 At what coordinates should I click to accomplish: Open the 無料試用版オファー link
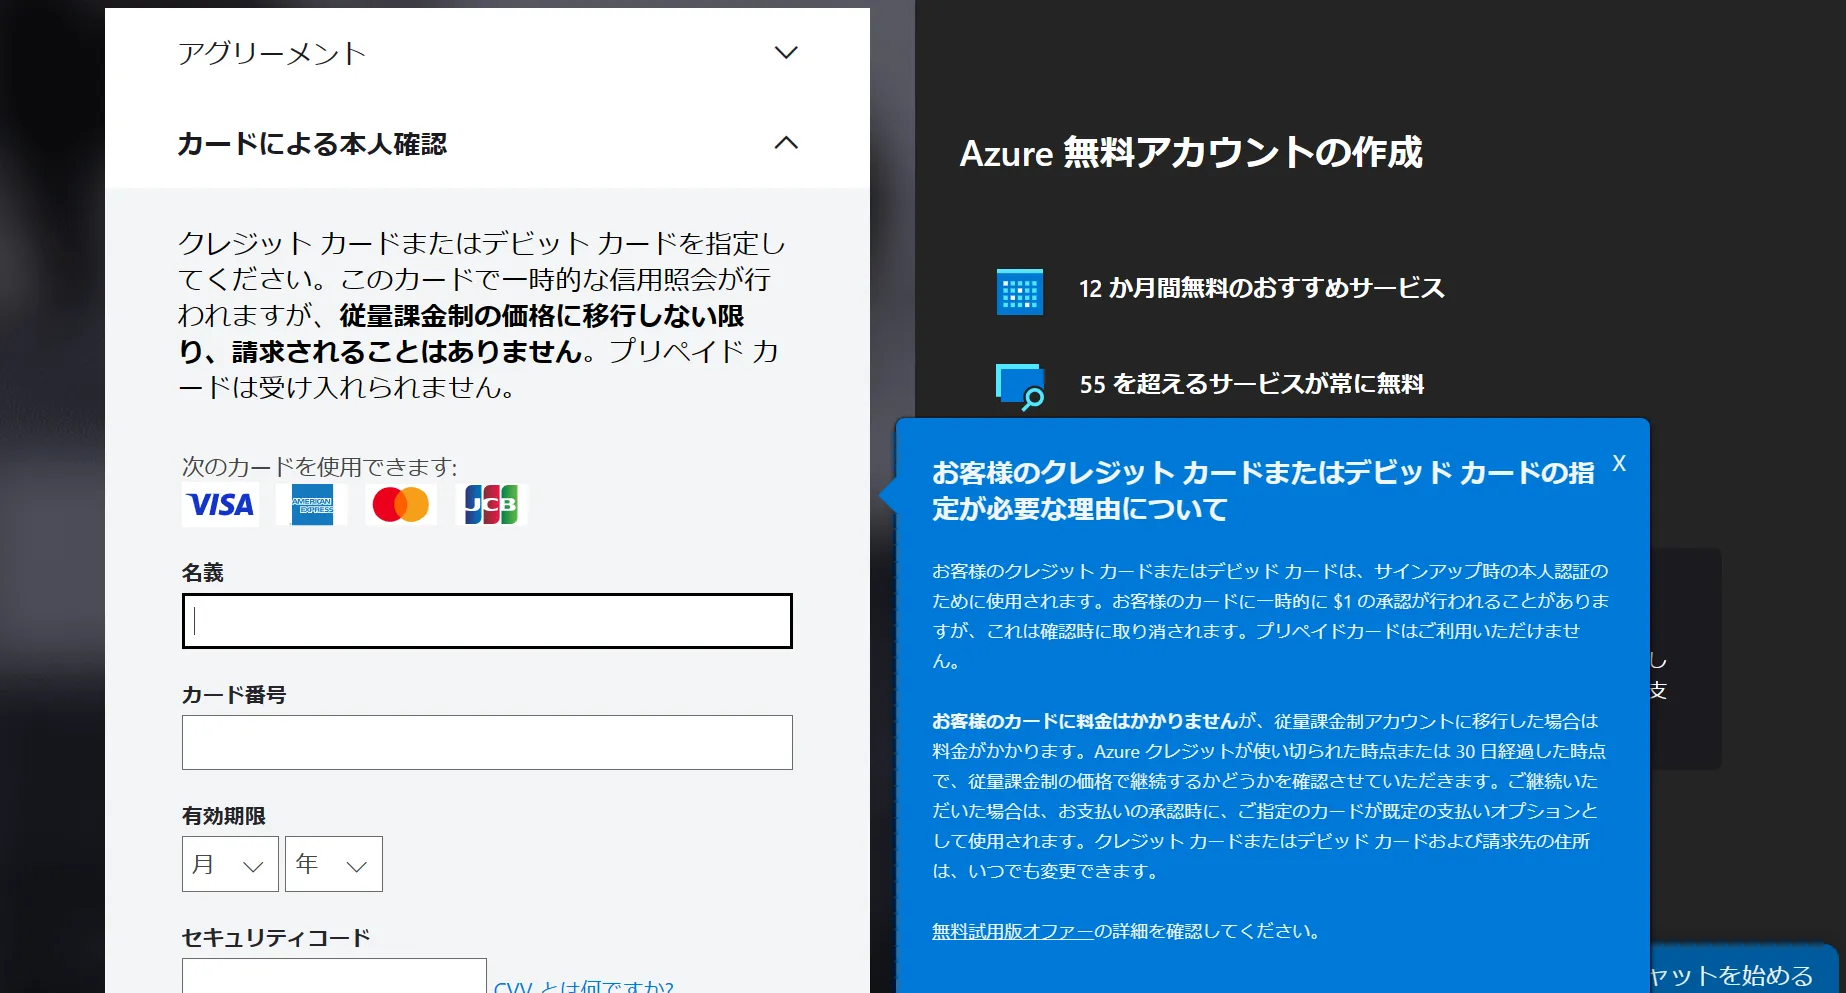[x=1012, y=931]
